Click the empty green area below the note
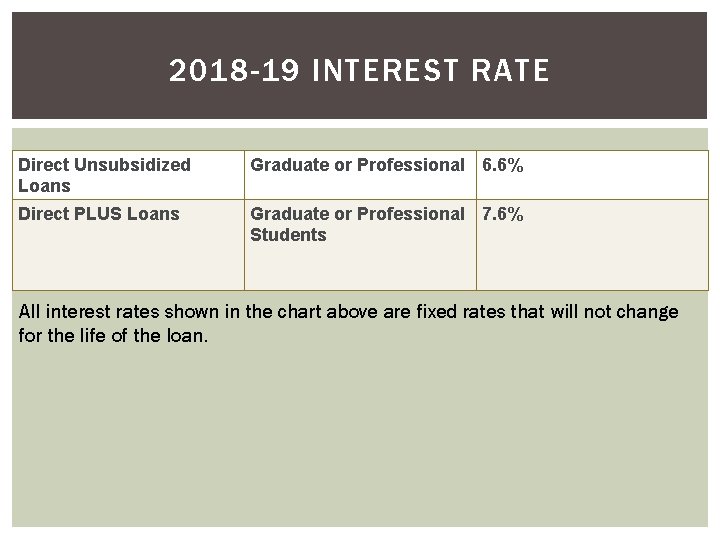Viewport: 720px width, 540px height. pos(360,436)
